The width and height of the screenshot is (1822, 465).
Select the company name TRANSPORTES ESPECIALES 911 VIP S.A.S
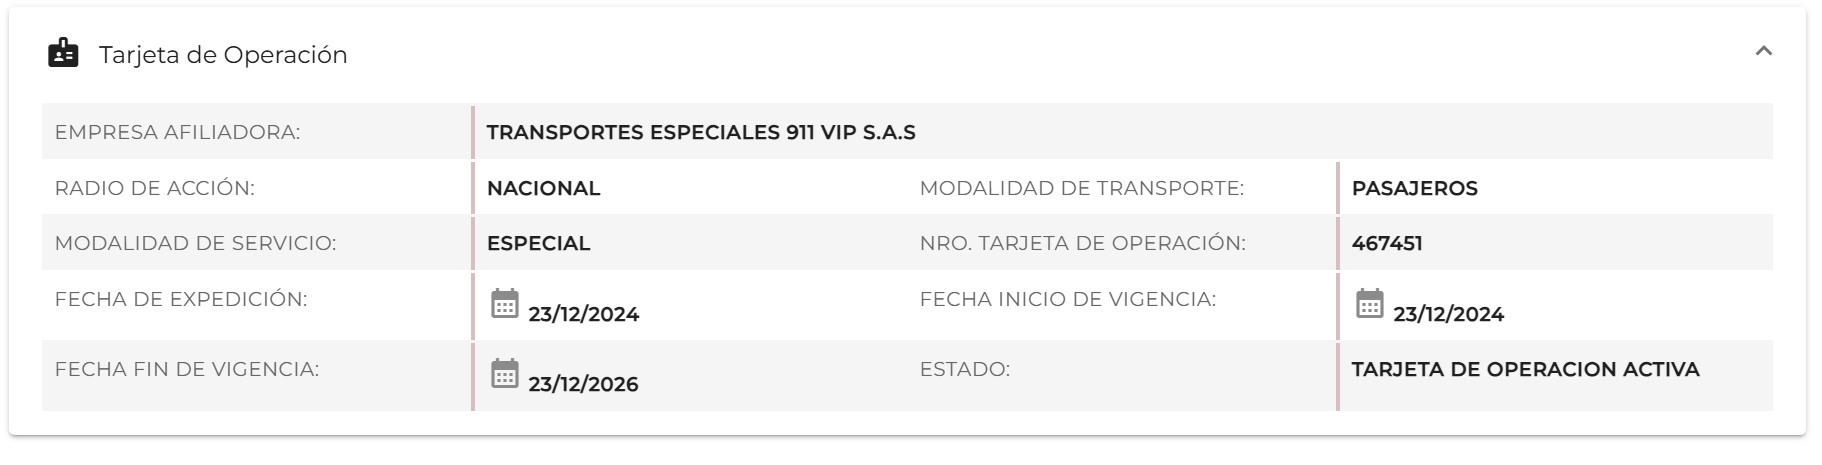tap(701, 132)
